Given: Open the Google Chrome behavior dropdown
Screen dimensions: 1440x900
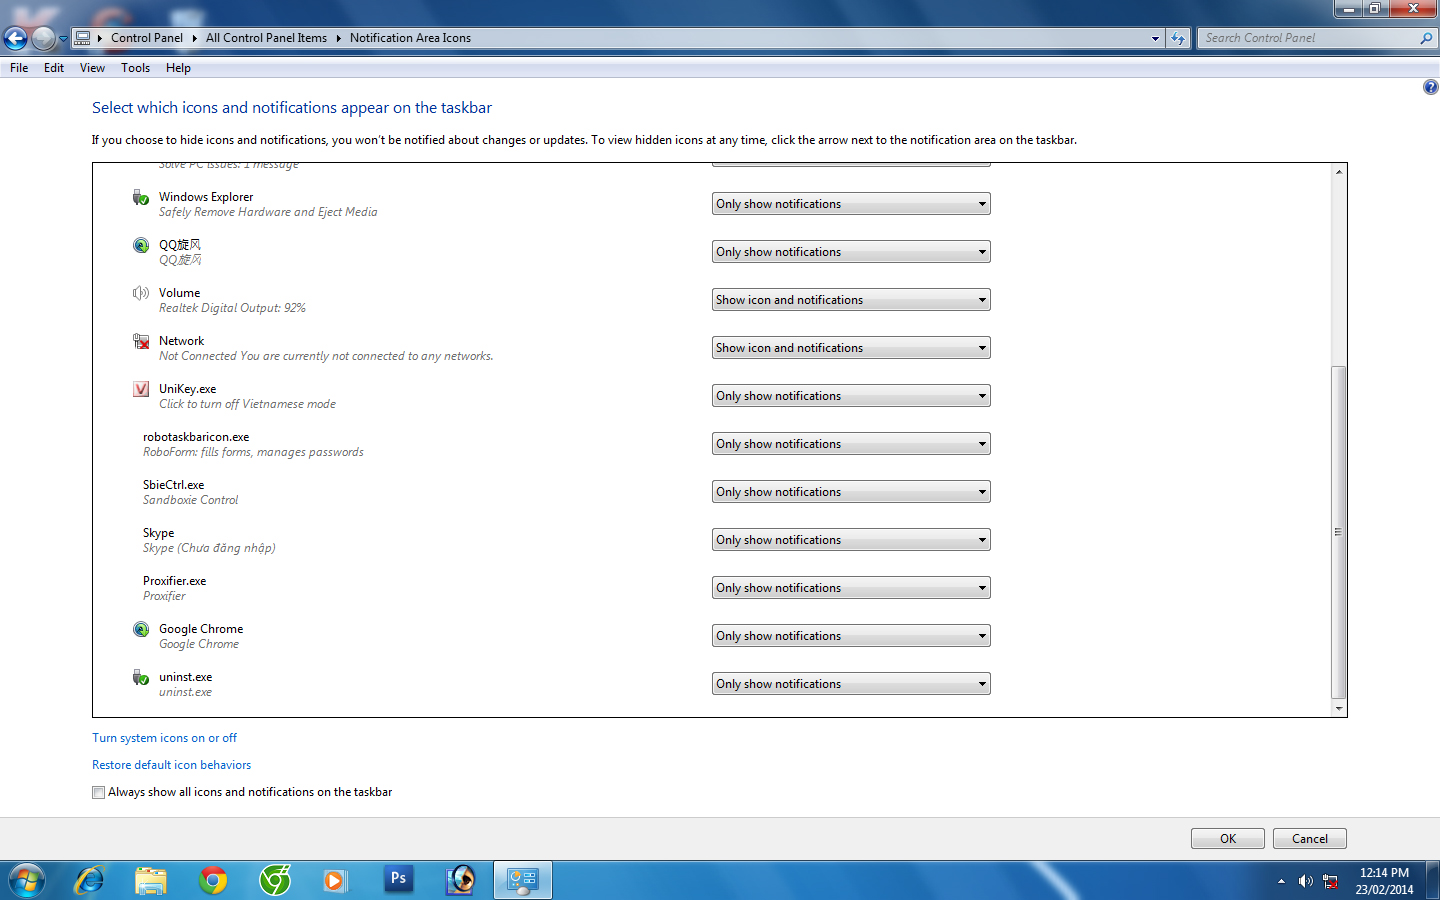Looking at the screenshot, I should 851,636.
